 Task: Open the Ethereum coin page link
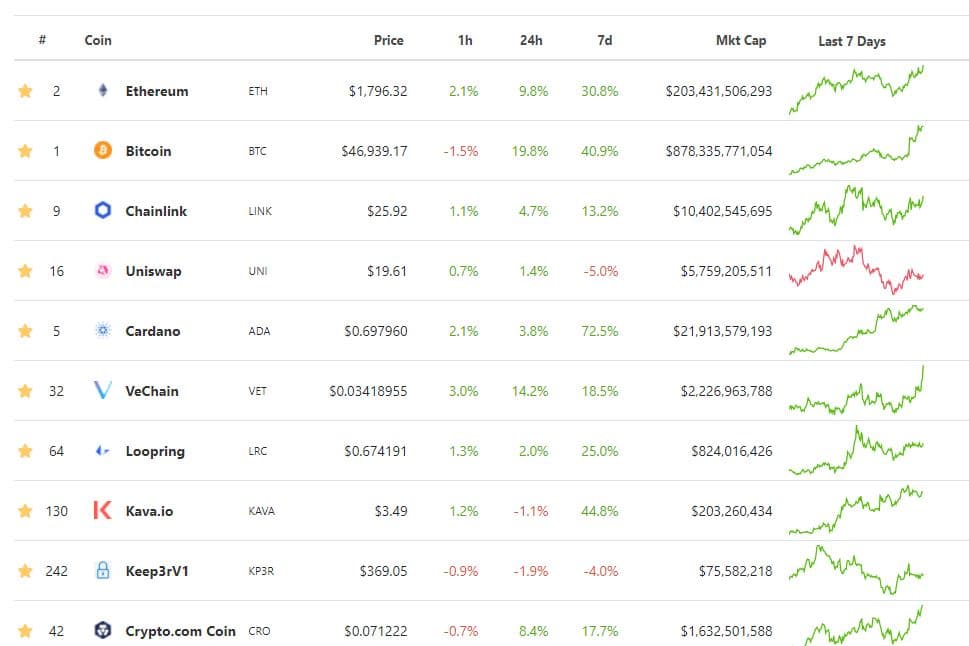pyautogui.click(x=157, y=91)
